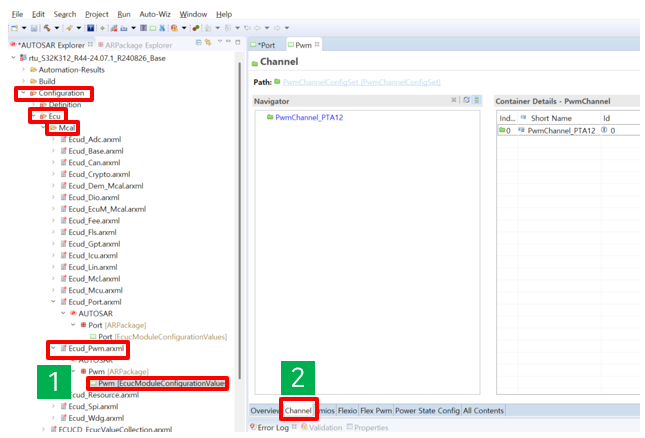Click the Collapse All icon in AUTOSAR Explorer
Screen dimensions: 645x438
pyautogui.click(x=199, y=42)
